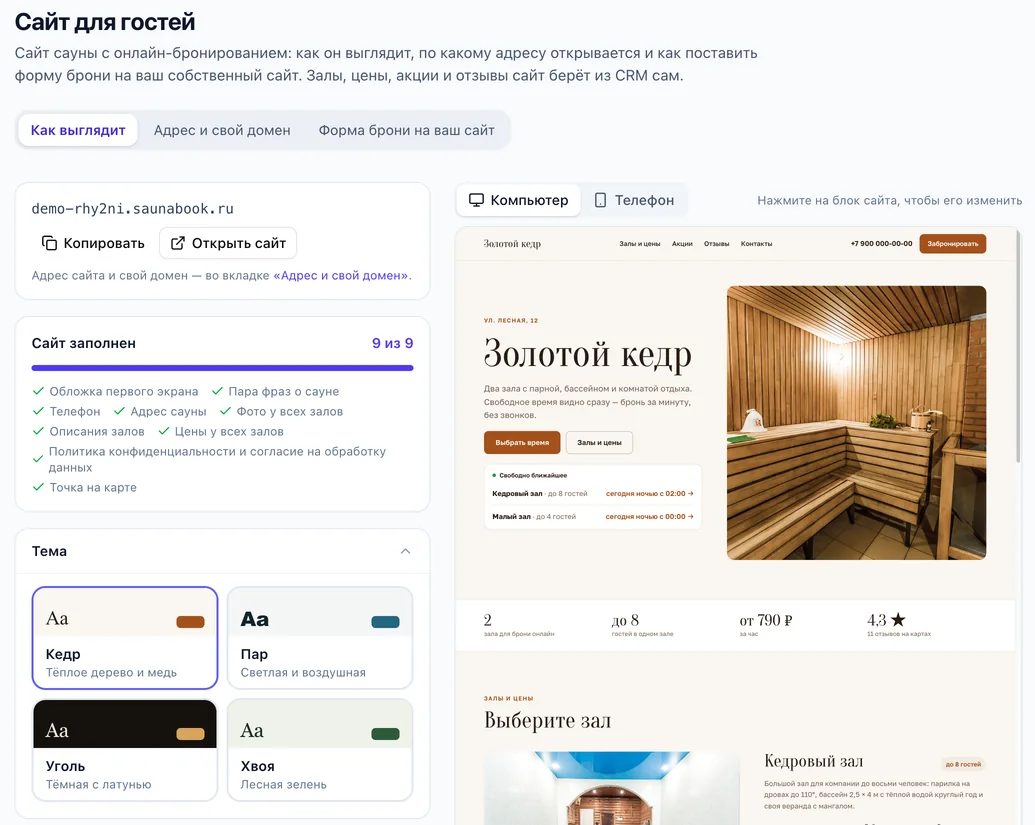Switch preview to Компьютер view
The width and height of the screenshot is (1035, 825).
[518, 200]
